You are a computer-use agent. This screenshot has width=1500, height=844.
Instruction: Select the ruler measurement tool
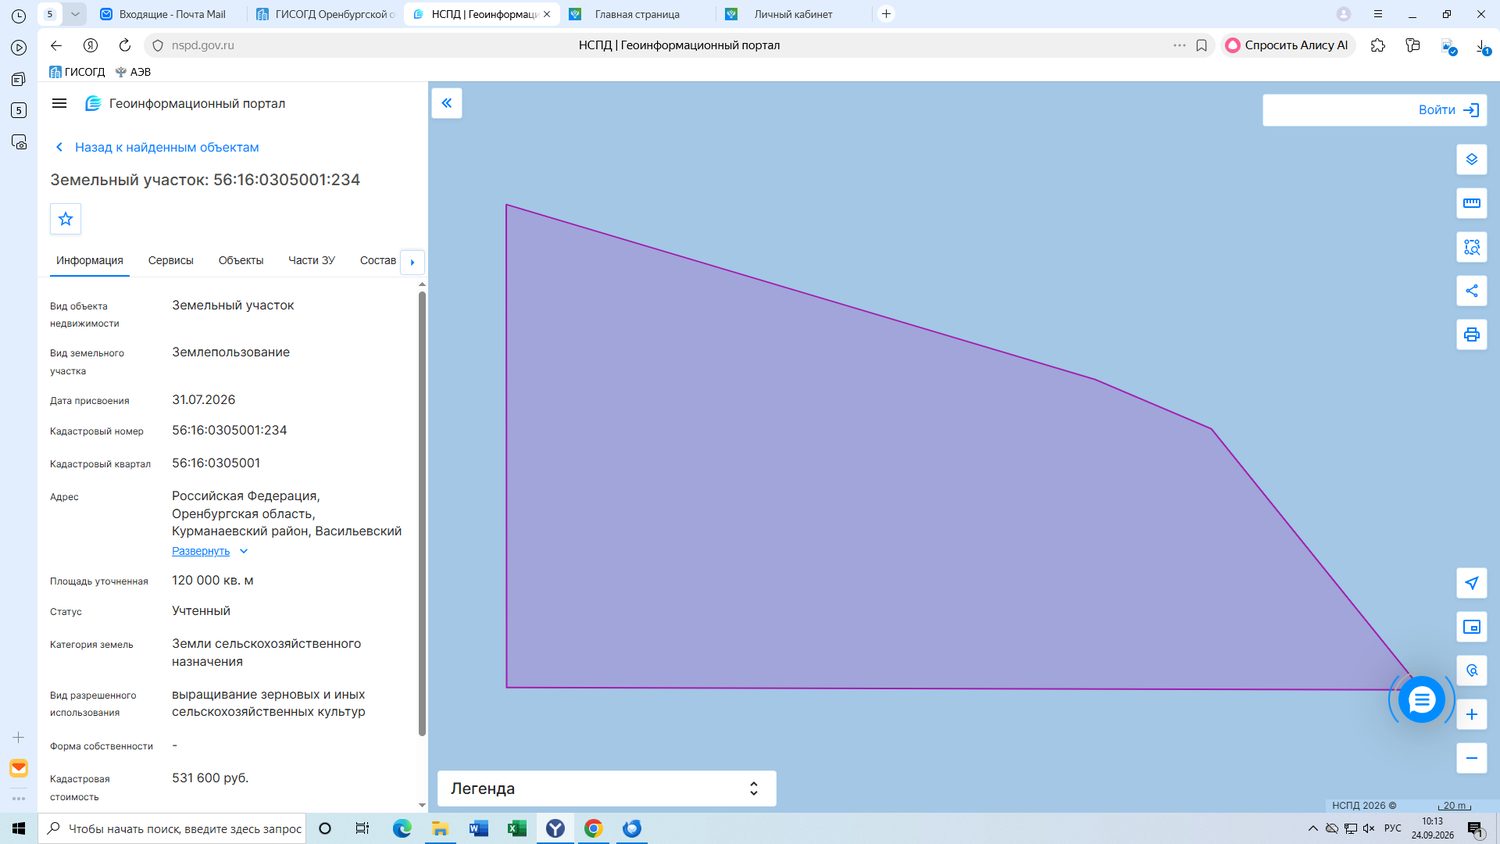[x=1471, y=203]
